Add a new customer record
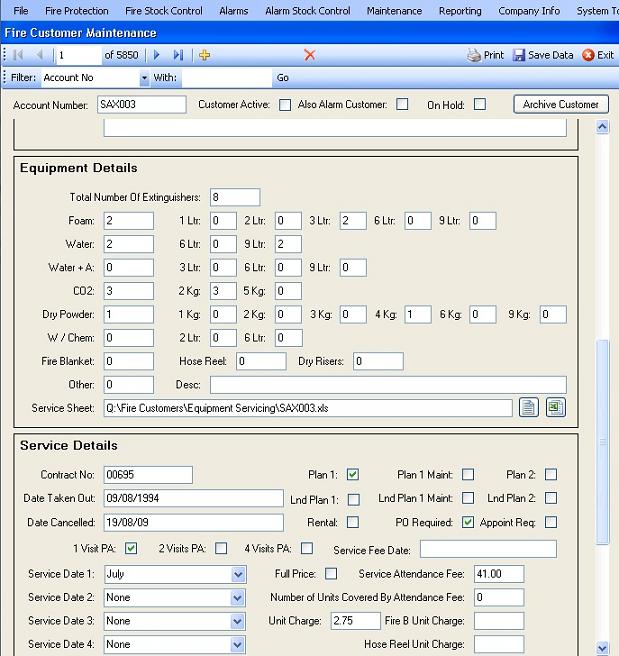619x656 pixels. point(205,55)
